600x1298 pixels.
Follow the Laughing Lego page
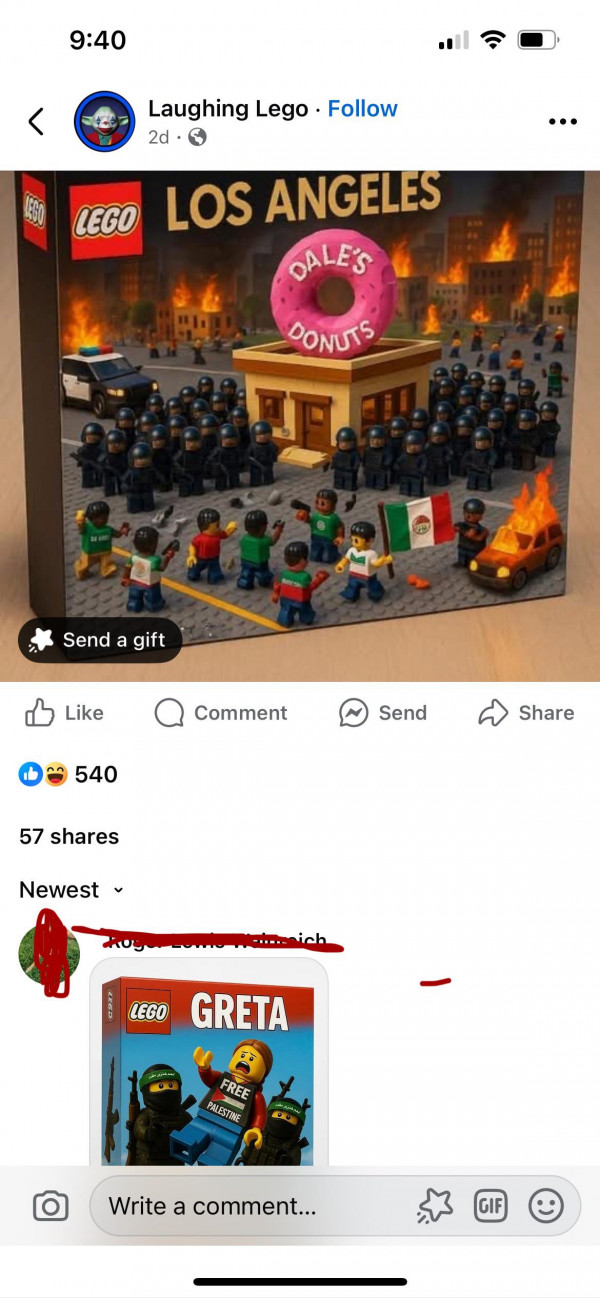pos(362,108)
